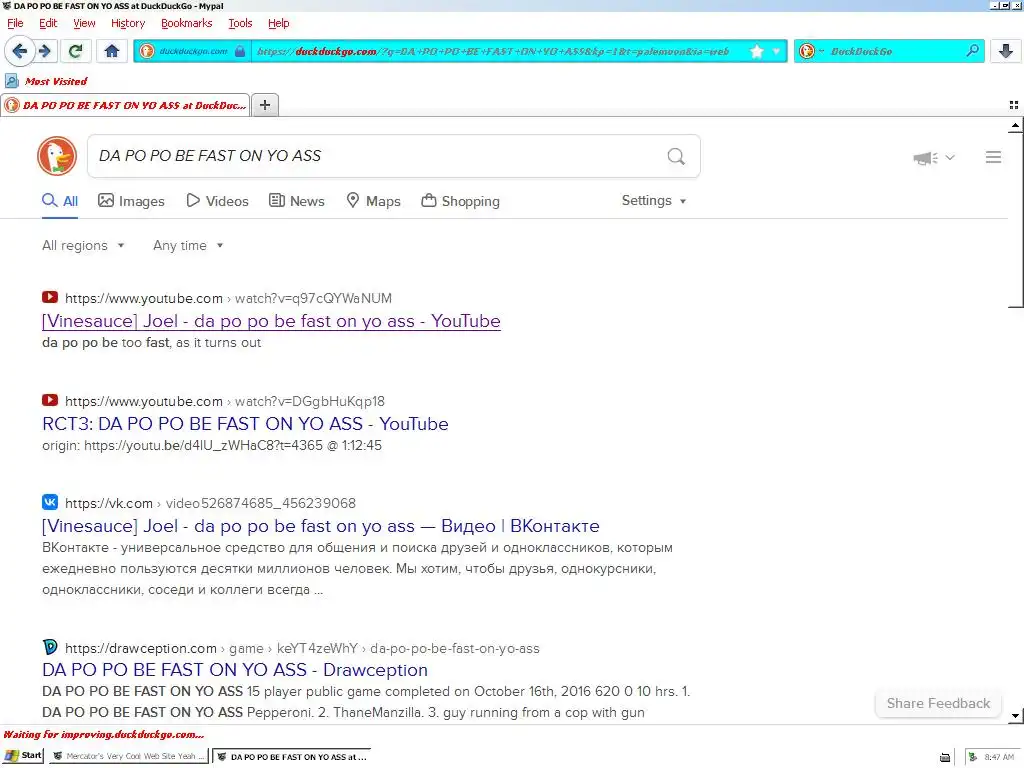Switch to the Maps results tab
1024x768 pixels.
pos(373,201)
